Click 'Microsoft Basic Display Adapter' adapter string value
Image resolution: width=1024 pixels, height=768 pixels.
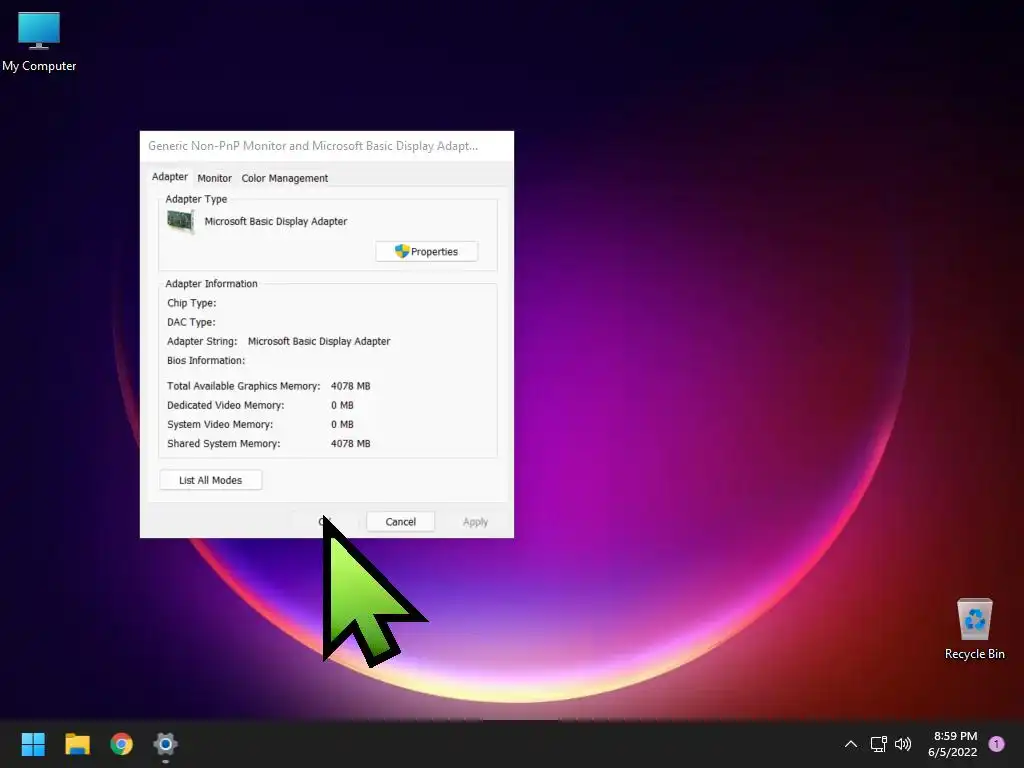pyautogui.click(x=319, y=341)
